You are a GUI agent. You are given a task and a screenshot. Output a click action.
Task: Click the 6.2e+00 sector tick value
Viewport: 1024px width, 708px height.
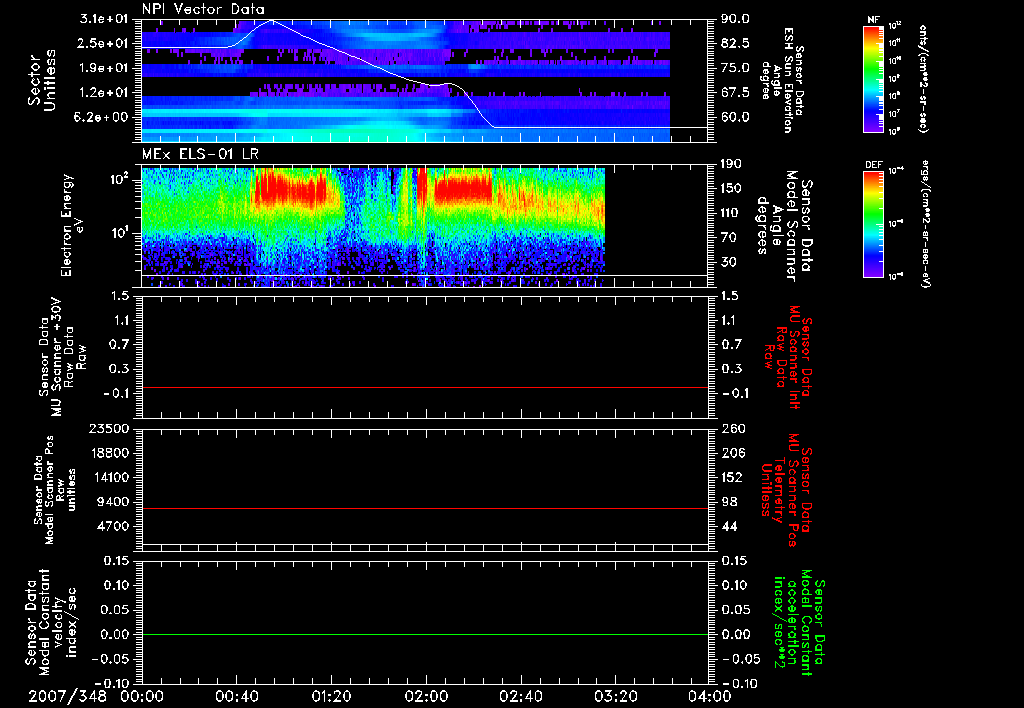[x=102, y=117]
